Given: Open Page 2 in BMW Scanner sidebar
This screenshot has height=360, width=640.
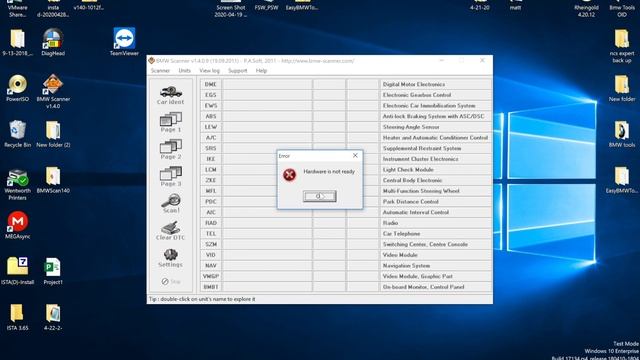Looking at the screenshot, I should (x=171, y=150).
